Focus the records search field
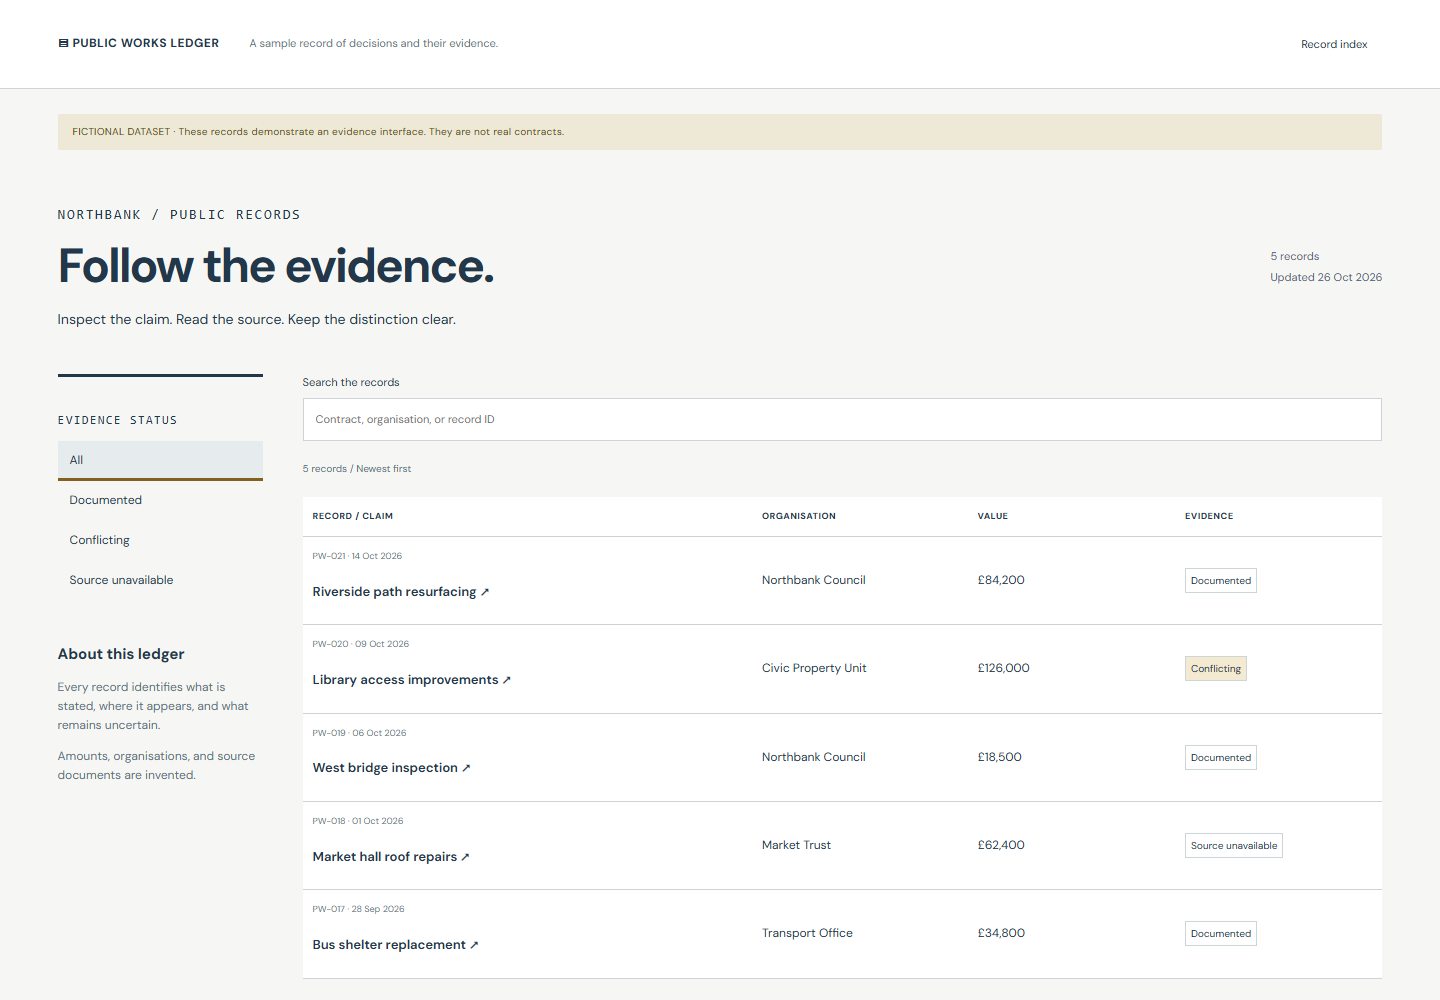Screen dimensions: 1440x1000 coord(842,420)
